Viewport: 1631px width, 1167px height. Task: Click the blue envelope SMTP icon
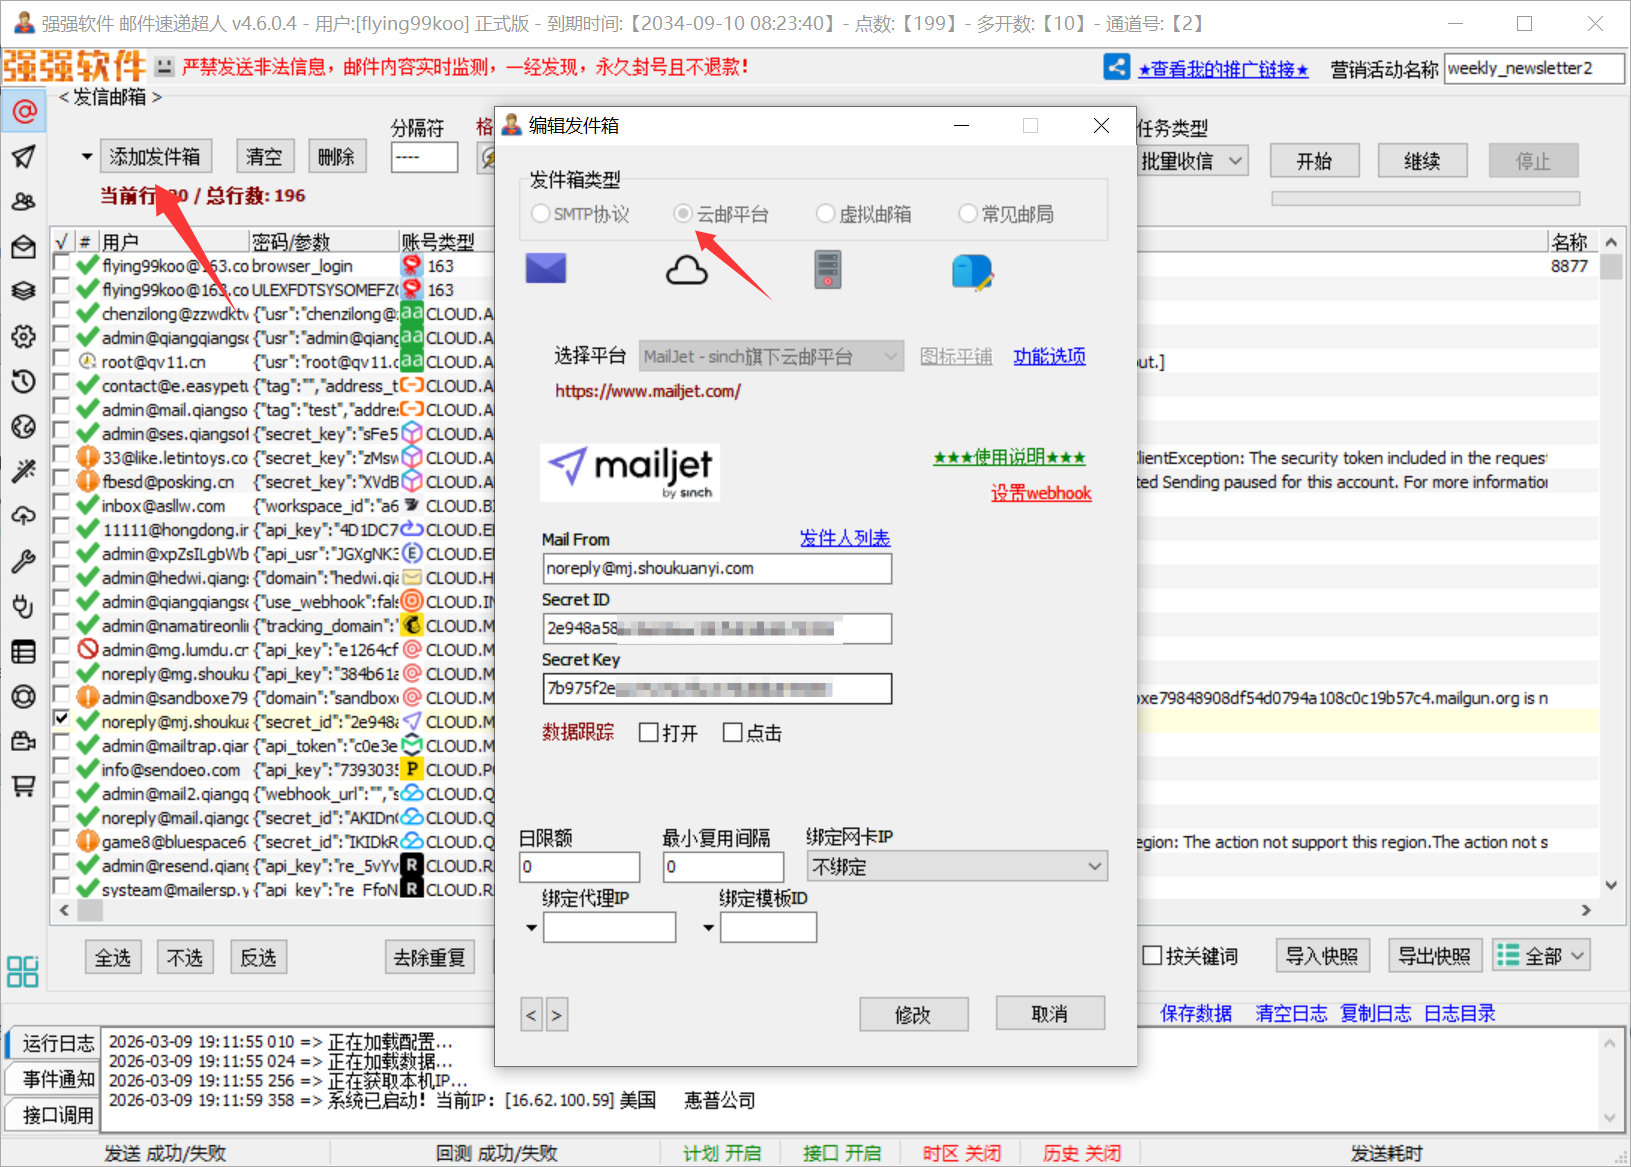(x=545, y=269)
